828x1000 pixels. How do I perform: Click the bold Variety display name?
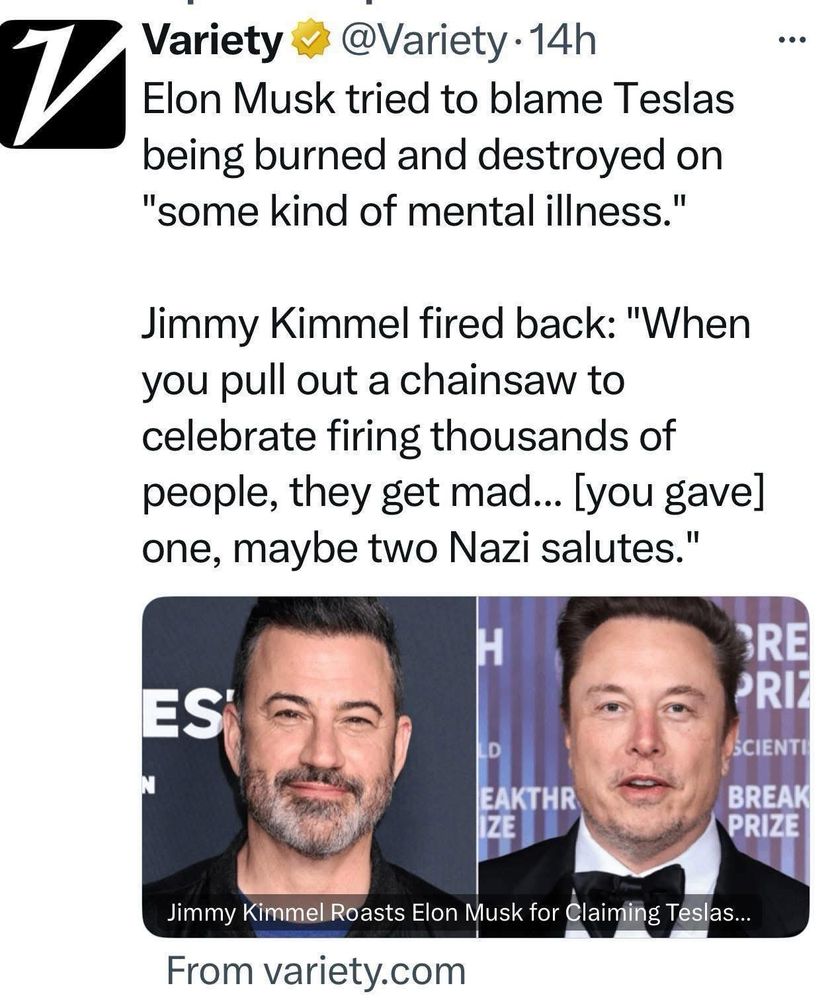(x=213, y=42)
